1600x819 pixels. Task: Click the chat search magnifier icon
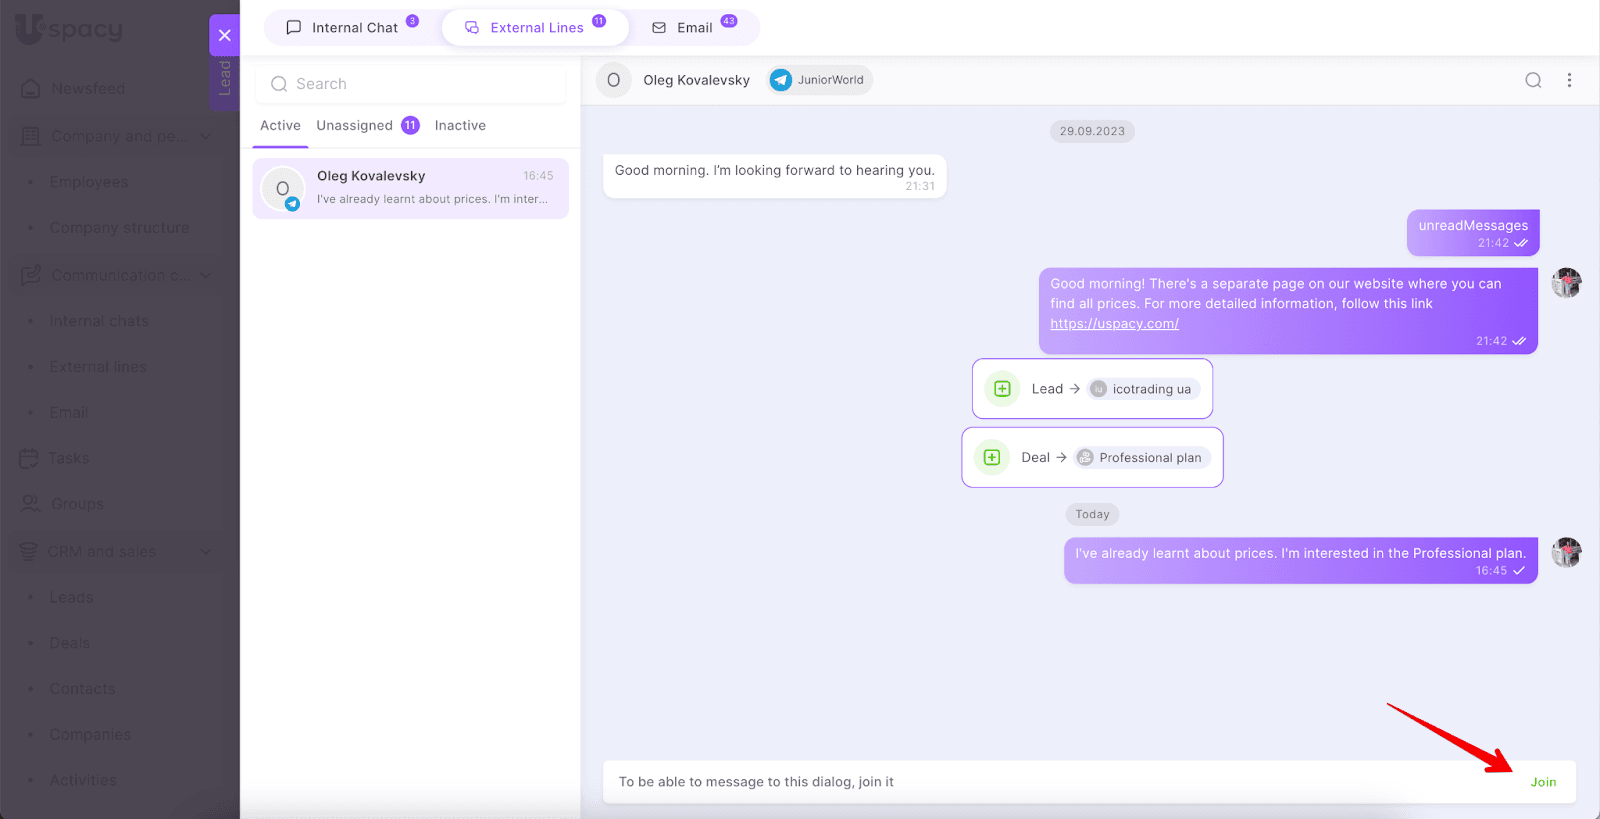tap(1532, 80)
